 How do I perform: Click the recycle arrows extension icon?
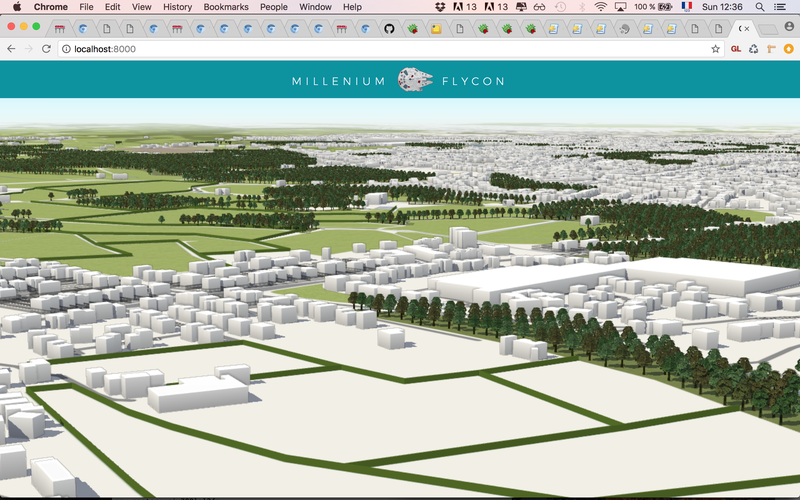point(754,48)
